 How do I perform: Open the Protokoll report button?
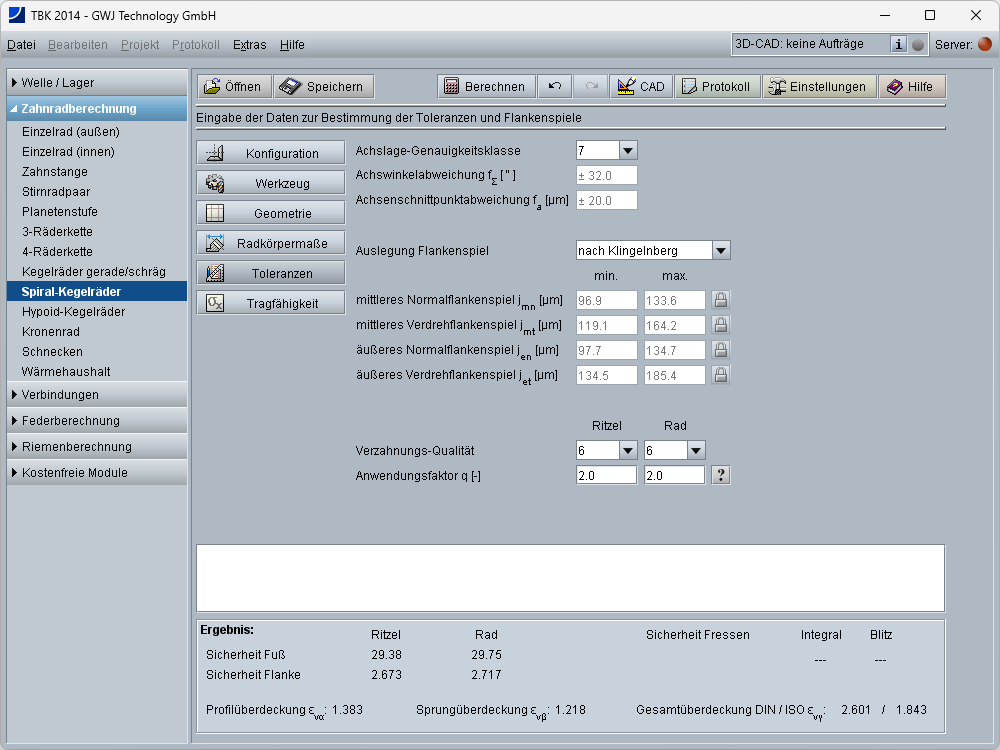pyautogui.click(x=716, y=87)
